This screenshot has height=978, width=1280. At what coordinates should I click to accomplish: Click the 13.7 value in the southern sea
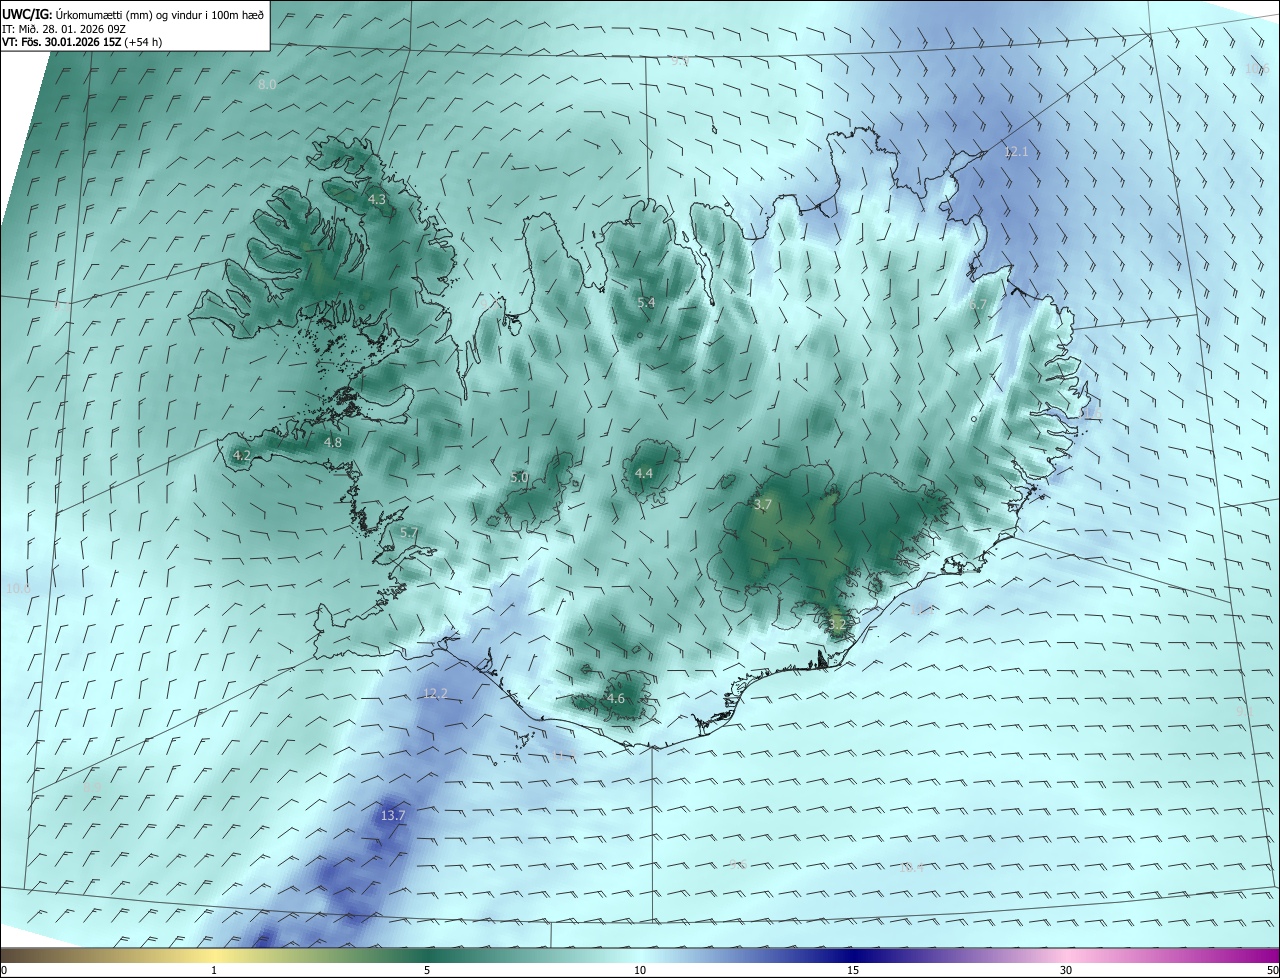[393, 816]
